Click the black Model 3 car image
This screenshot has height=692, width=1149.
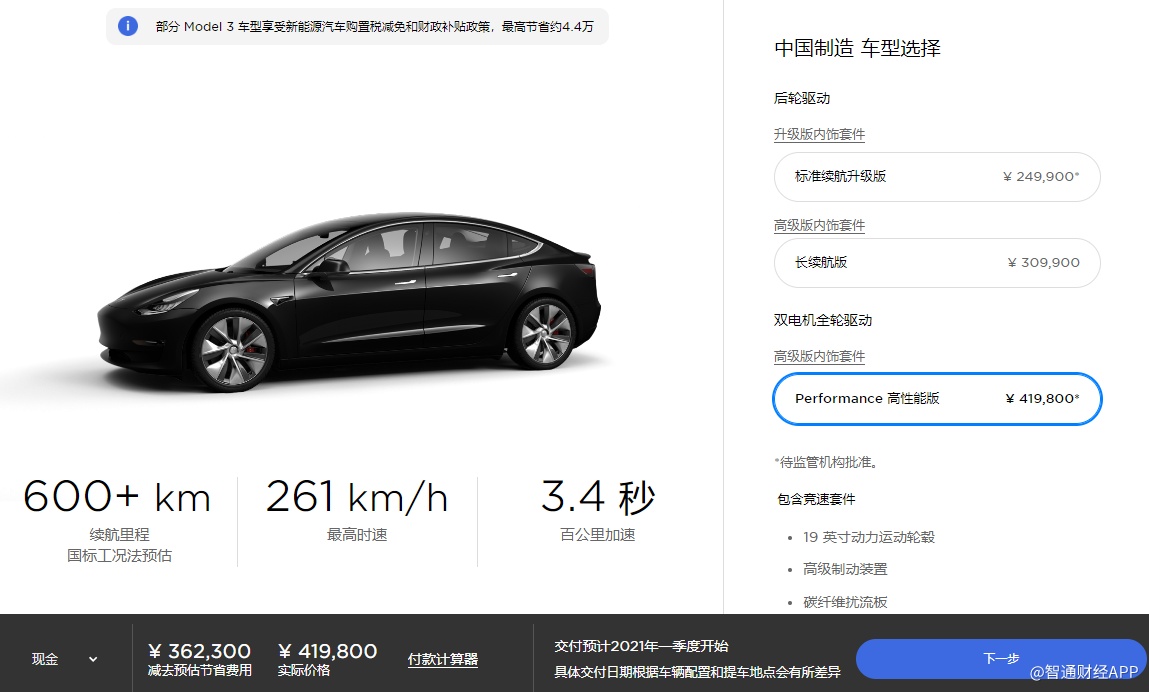349,301
